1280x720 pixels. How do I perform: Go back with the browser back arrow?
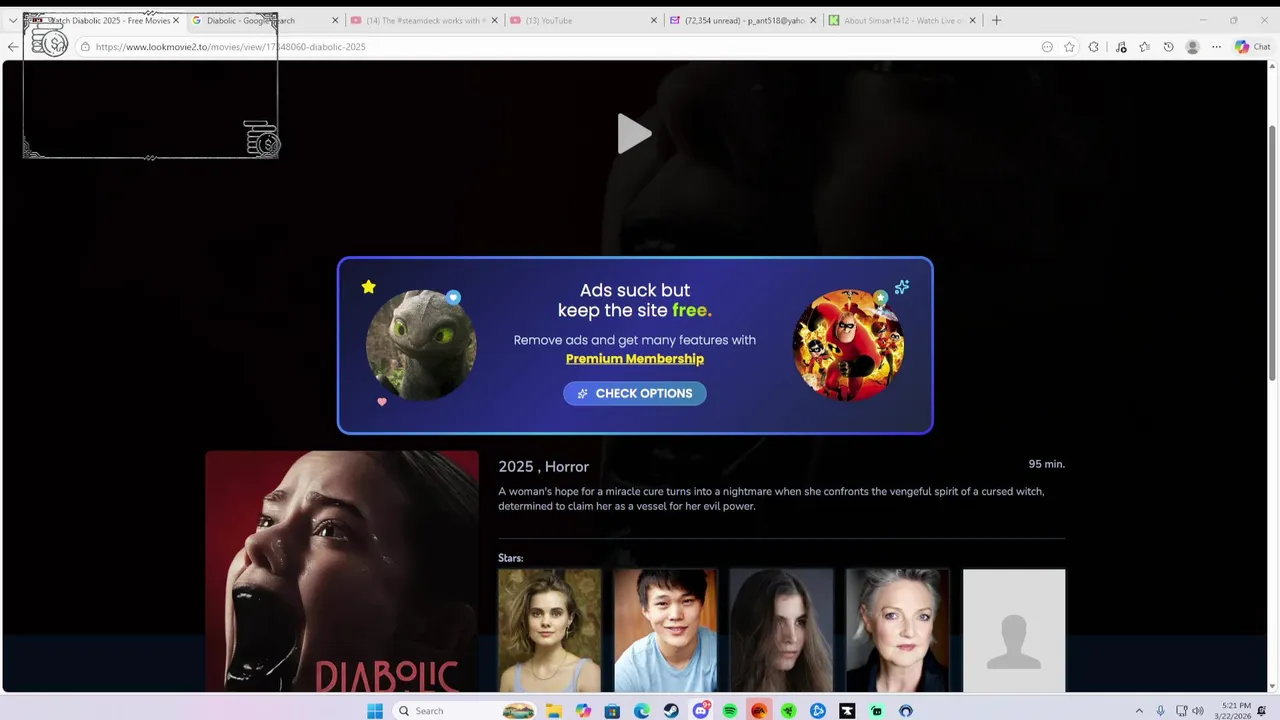coord(13,47)
